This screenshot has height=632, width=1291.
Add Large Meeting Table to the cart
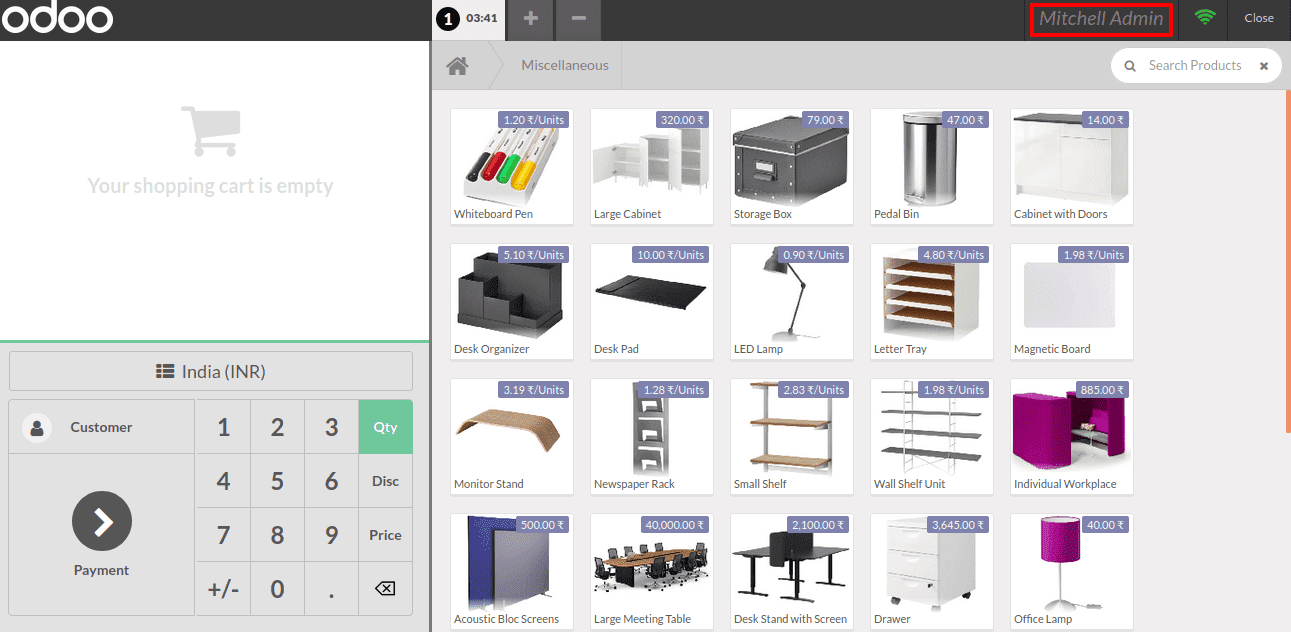[652, 571]
